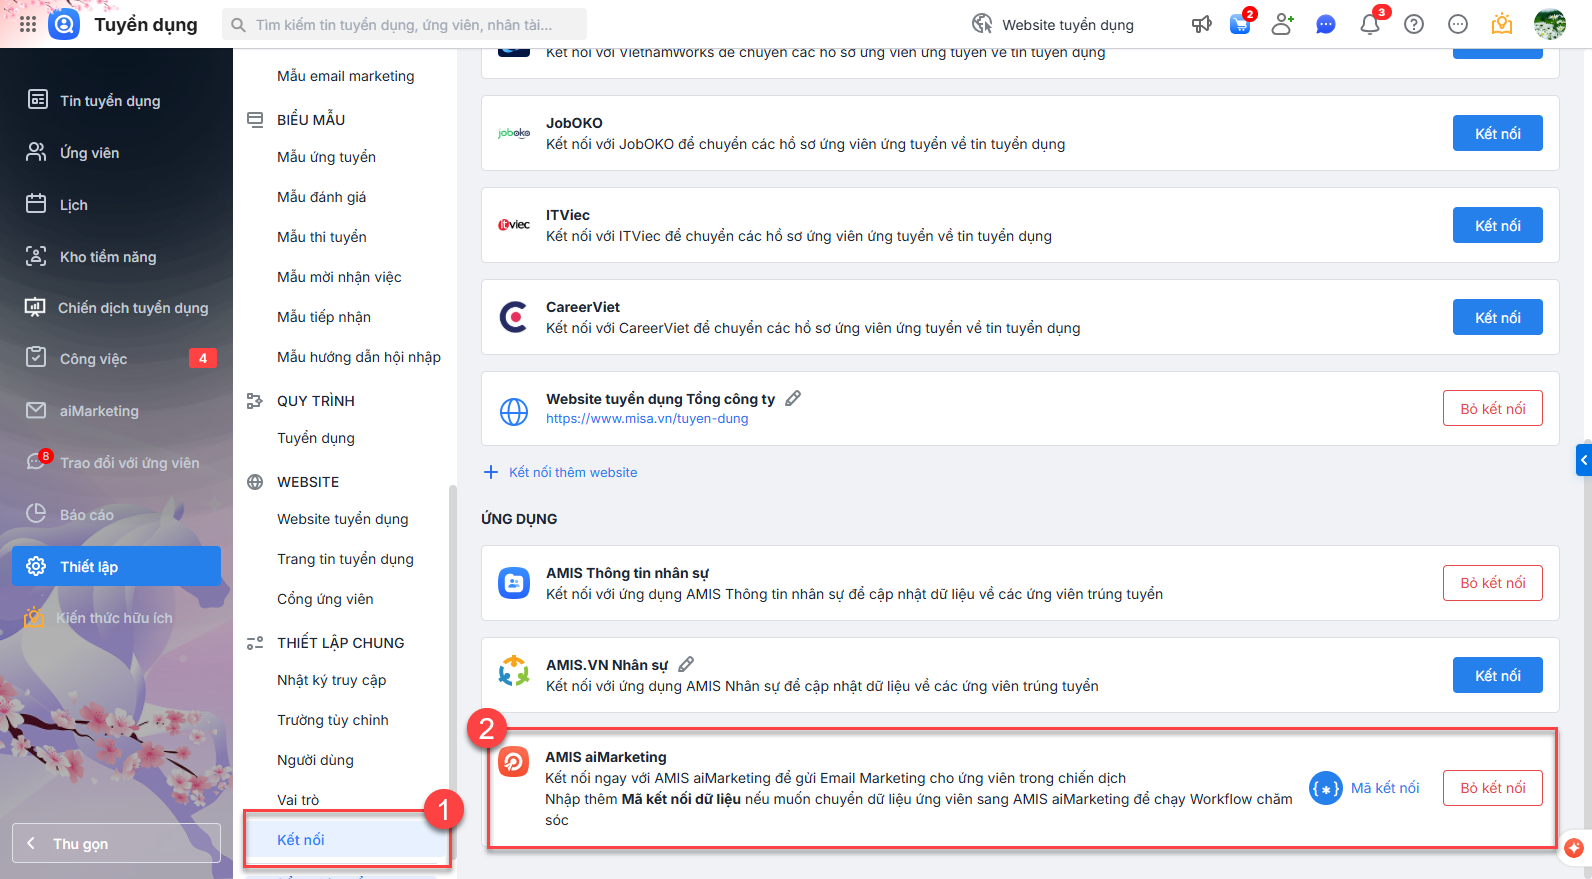The width and height of the screenshot is (1592, 879).
Task: Open Kho tiềm năng menu
Action: (x=116, y=256)
